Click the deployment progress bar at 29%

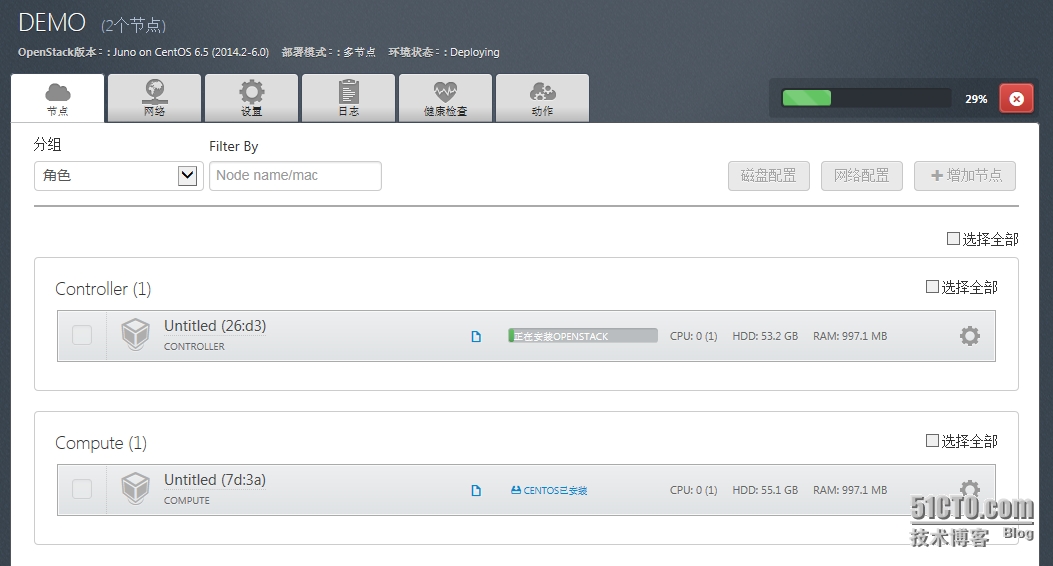[866, 98]
